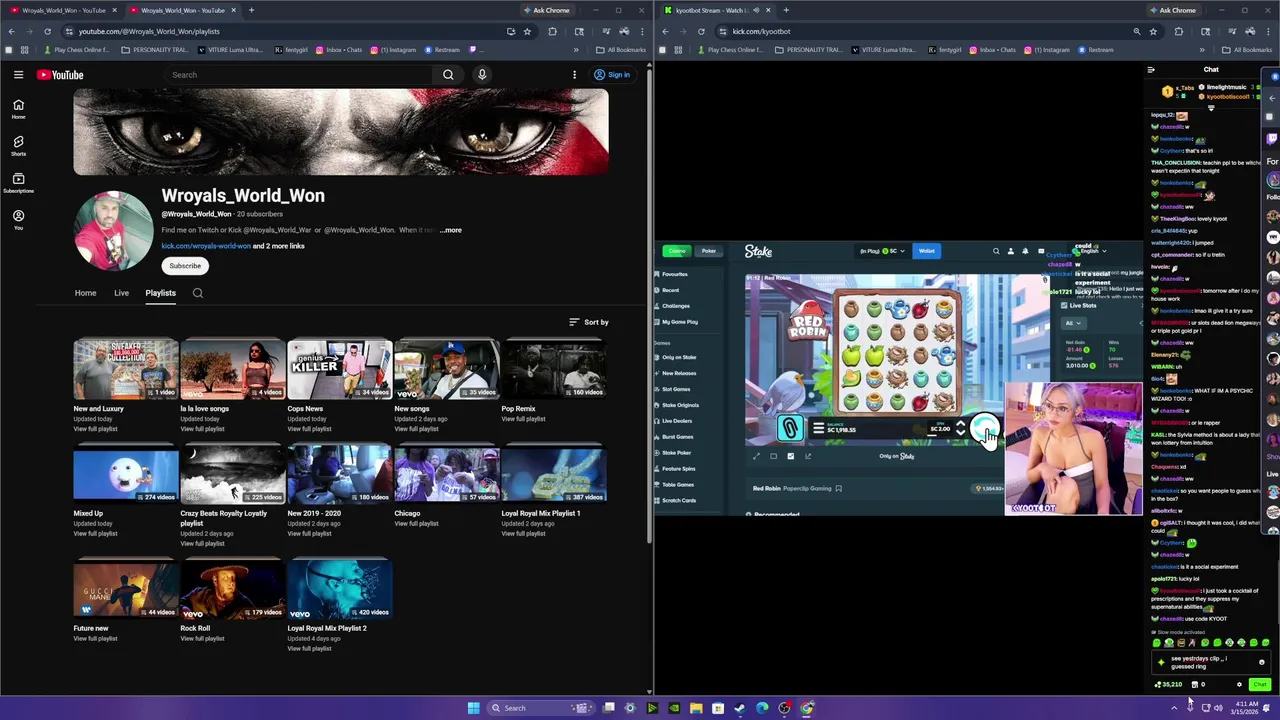Viewport: 1280px width, 720px height.
Task: Click the Stake search icon
Action: (x=996, y=251)
